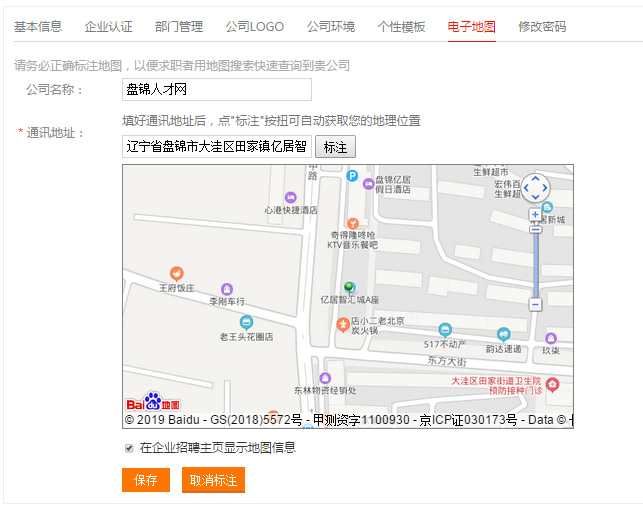Click the 李刚车行 map icon
Screen dimensions: 643x506
click(227, 288)
